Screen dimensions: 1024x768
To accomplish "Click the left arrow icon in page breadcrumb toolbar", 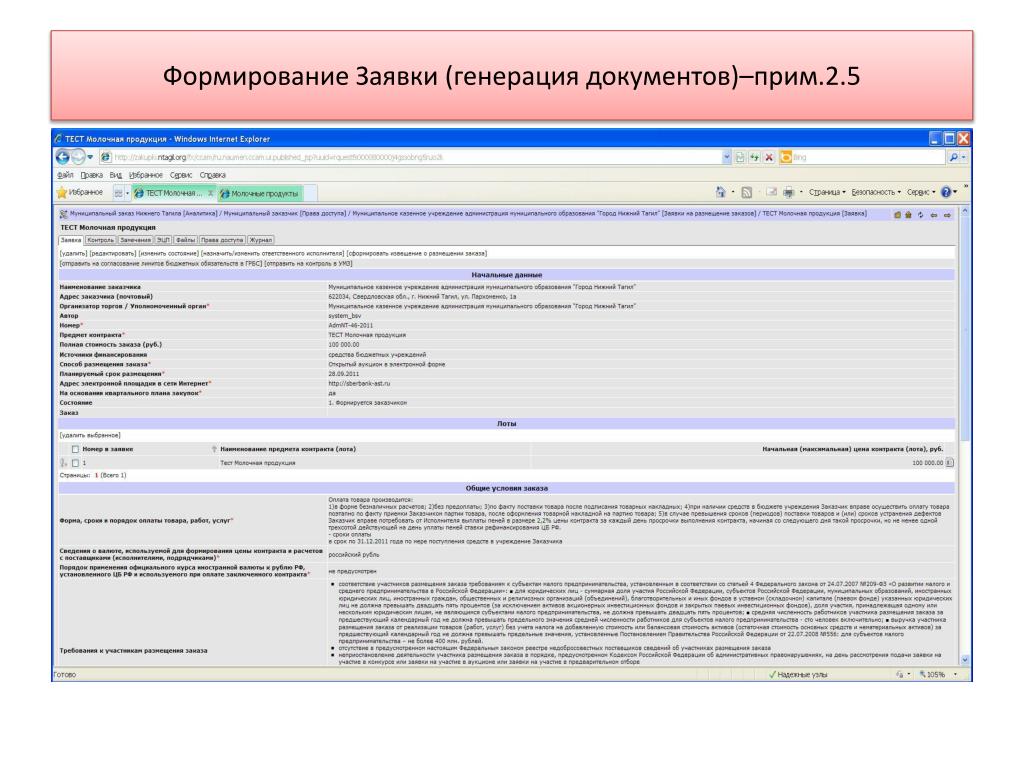I will (934, 215).
